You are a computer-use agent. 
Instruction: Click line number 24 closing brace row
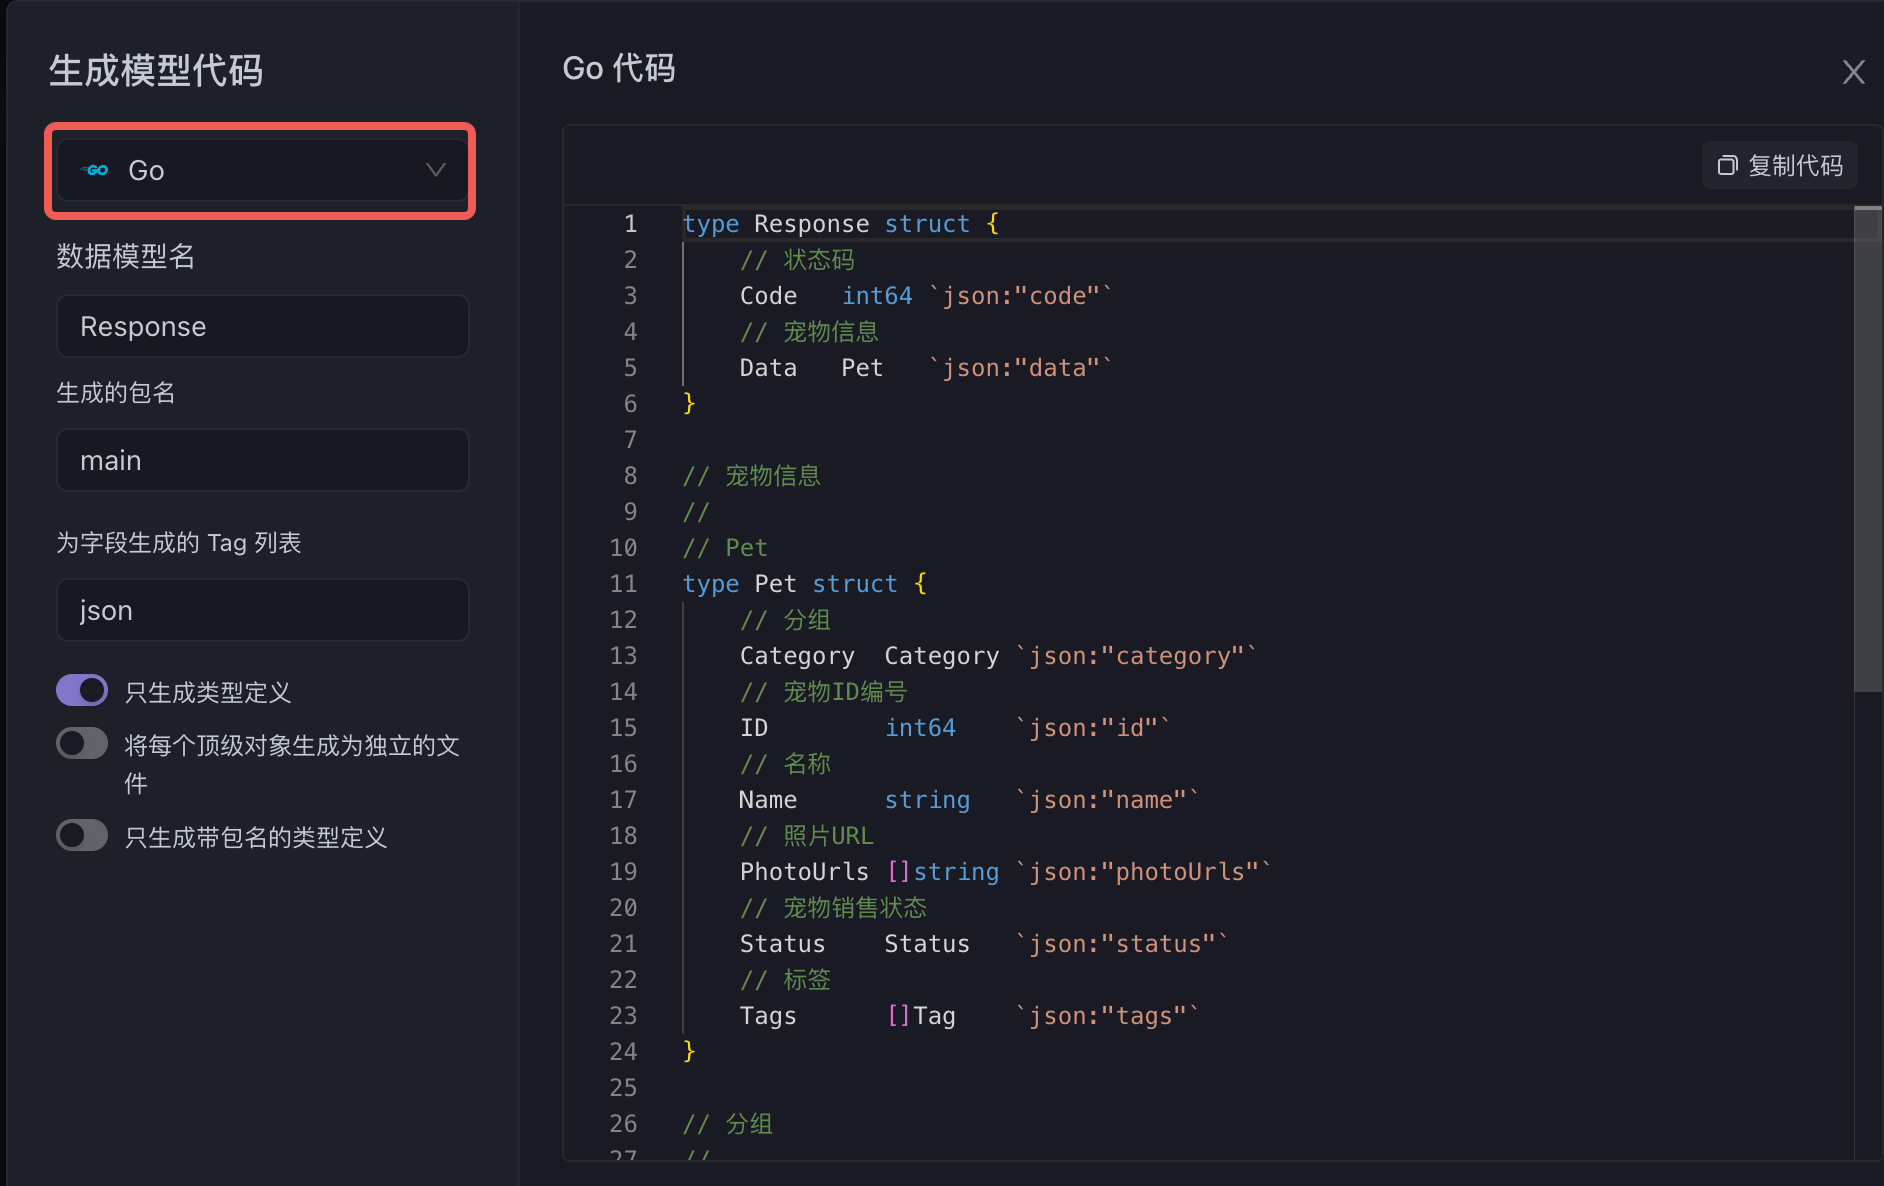tap(623, 1052)
